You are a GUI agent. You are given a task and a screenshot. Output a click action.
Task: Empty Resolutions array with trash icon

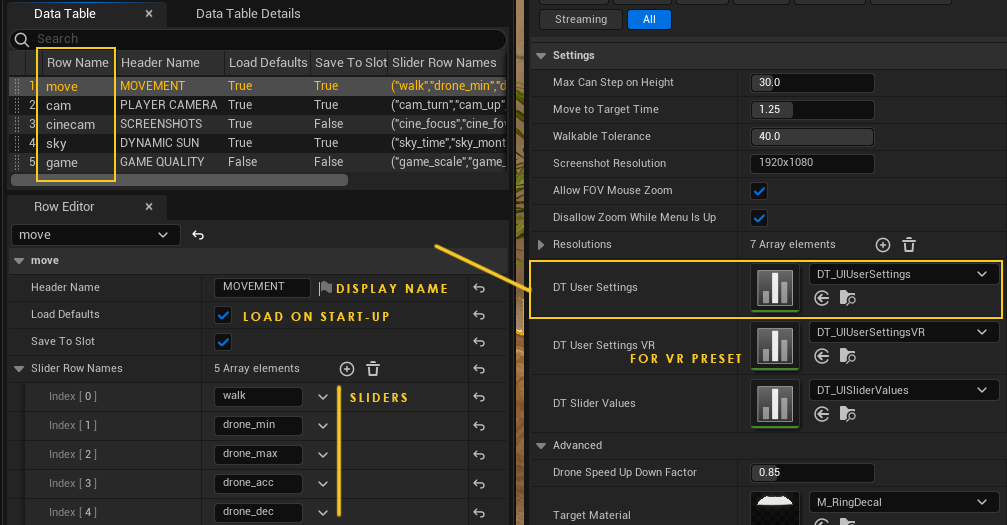tap(909, 245)
